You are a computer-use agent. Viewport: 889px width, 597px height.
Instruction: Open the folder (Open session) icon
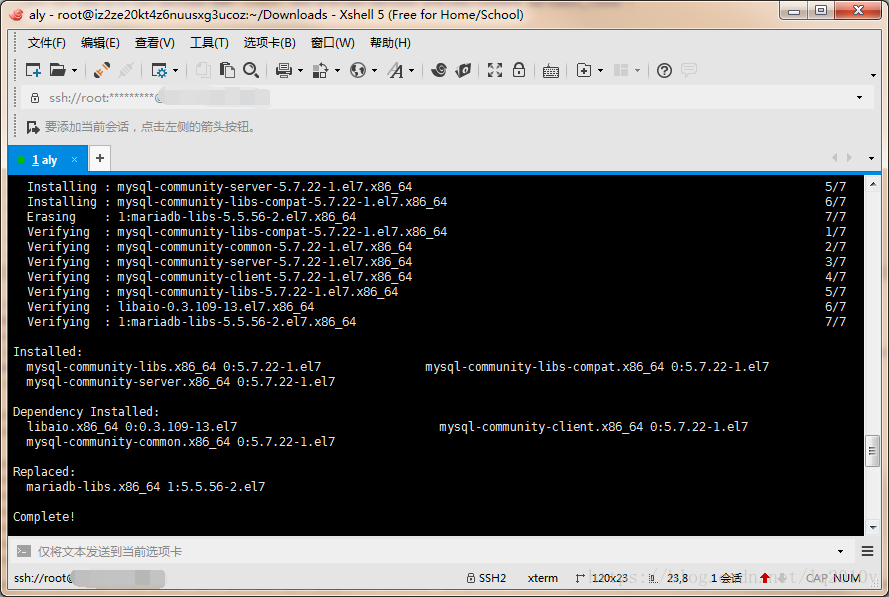click(57, 70)
